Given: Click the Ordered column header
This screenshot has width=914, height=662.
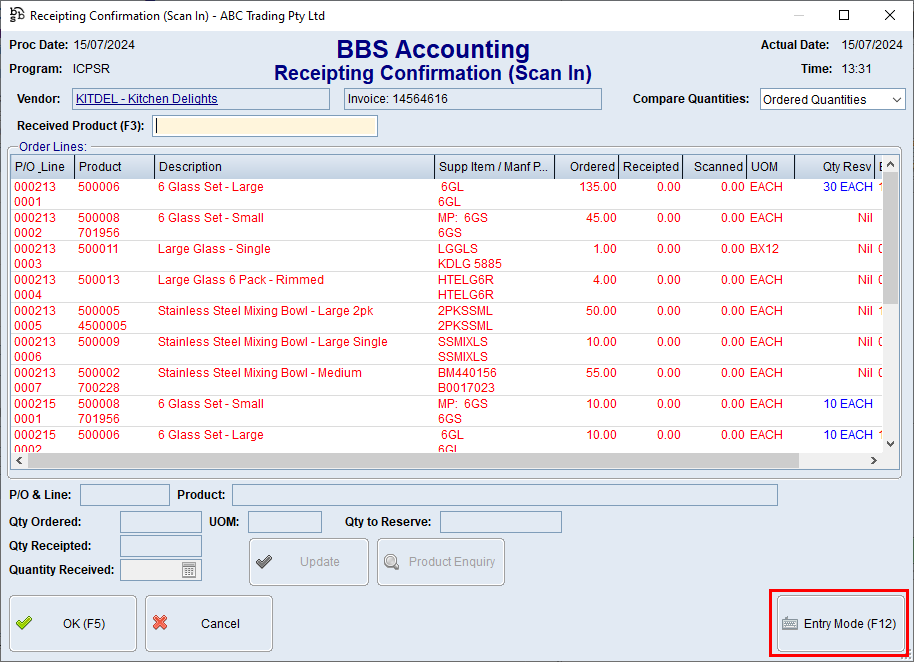Looking at the screenshot, I should click(586, 167).
